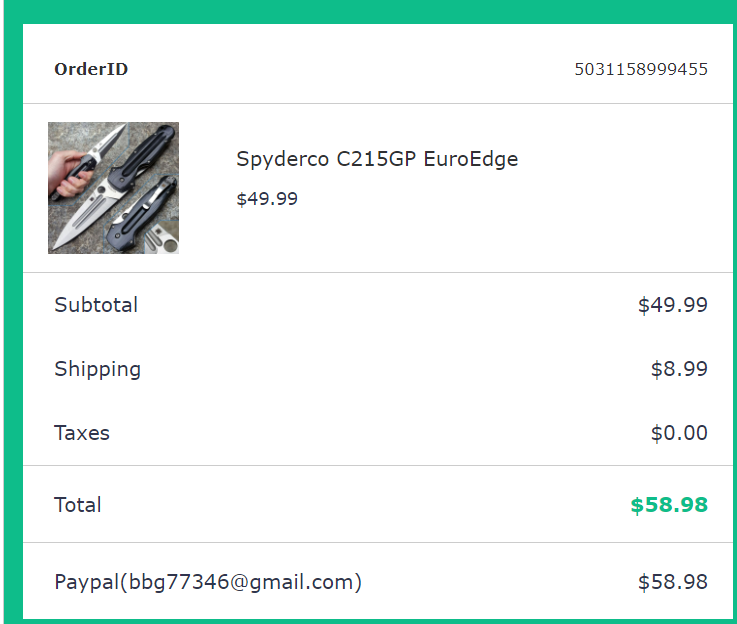Click the Shipping label
Image resolution: width=737 pixels, height=624 pixels.
[97, 369]
